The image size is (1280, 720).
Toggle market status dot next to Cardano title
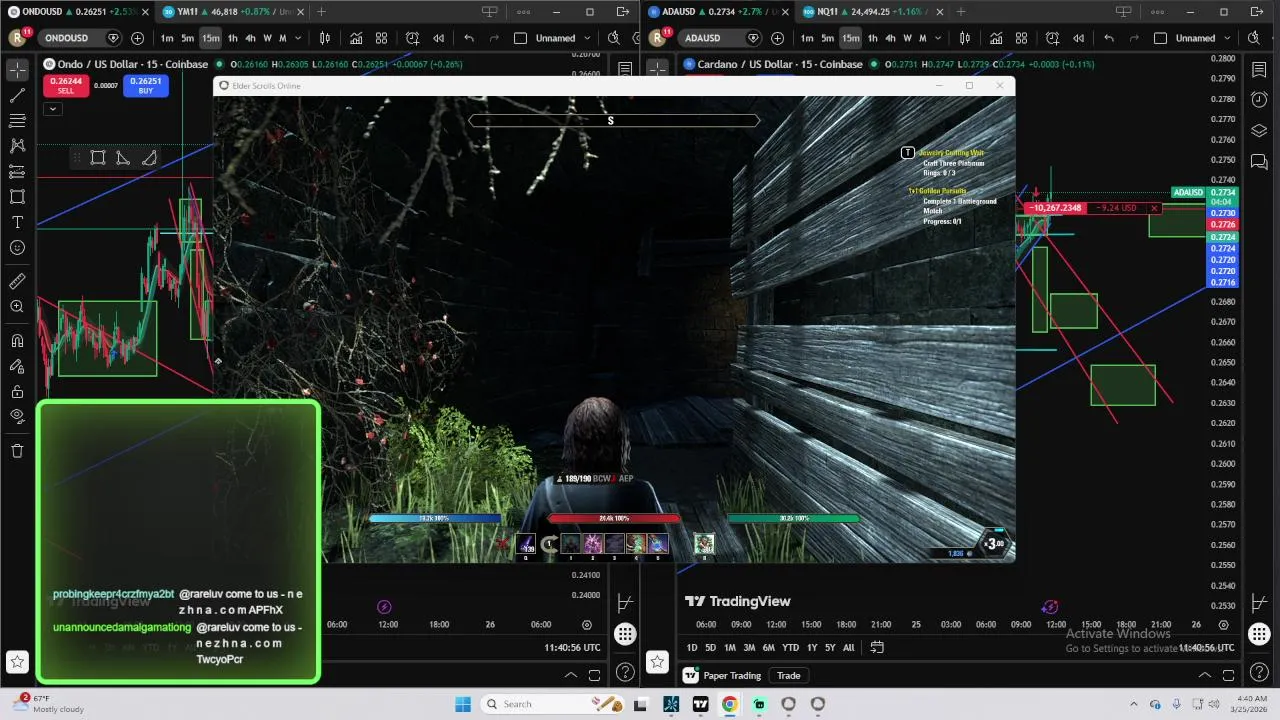[875, 64]
